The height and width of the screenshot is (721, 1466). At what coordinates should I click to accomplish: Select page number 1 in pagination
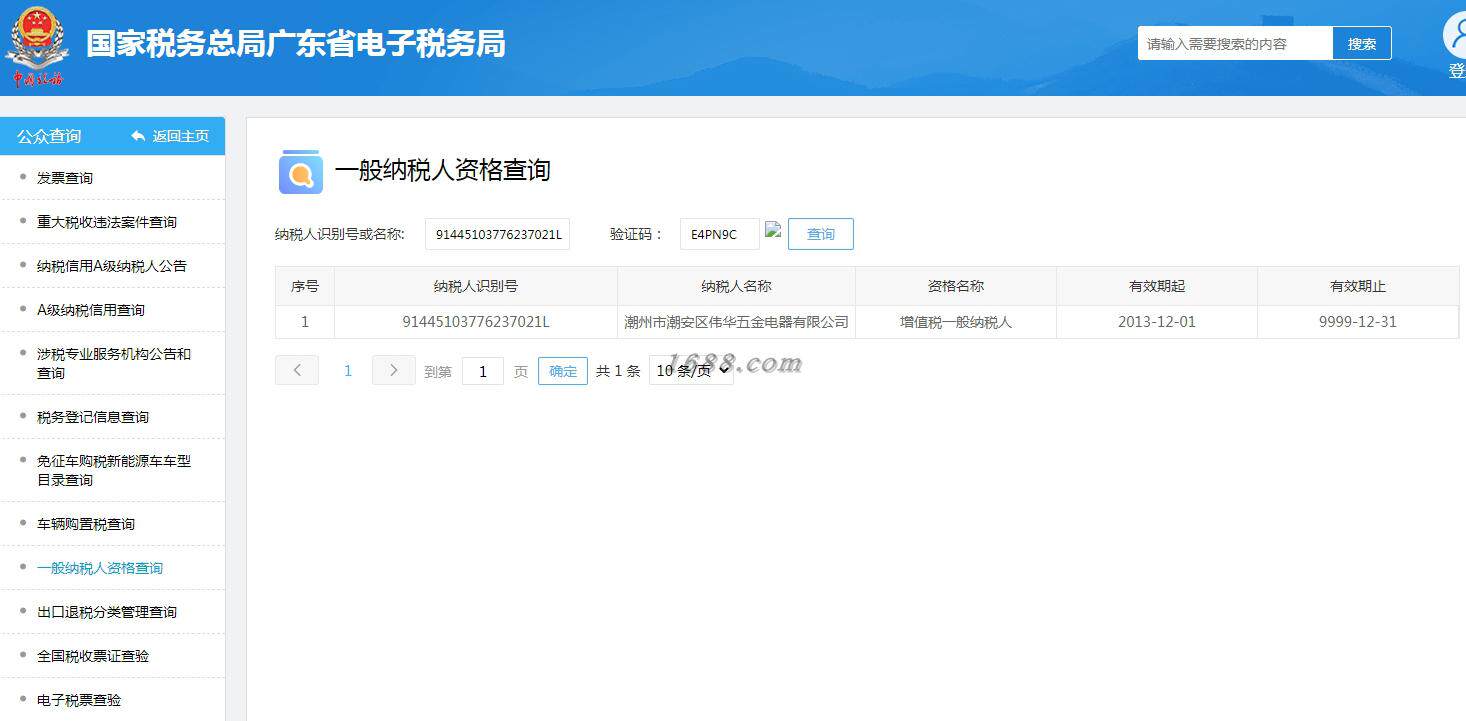(348, 370)
